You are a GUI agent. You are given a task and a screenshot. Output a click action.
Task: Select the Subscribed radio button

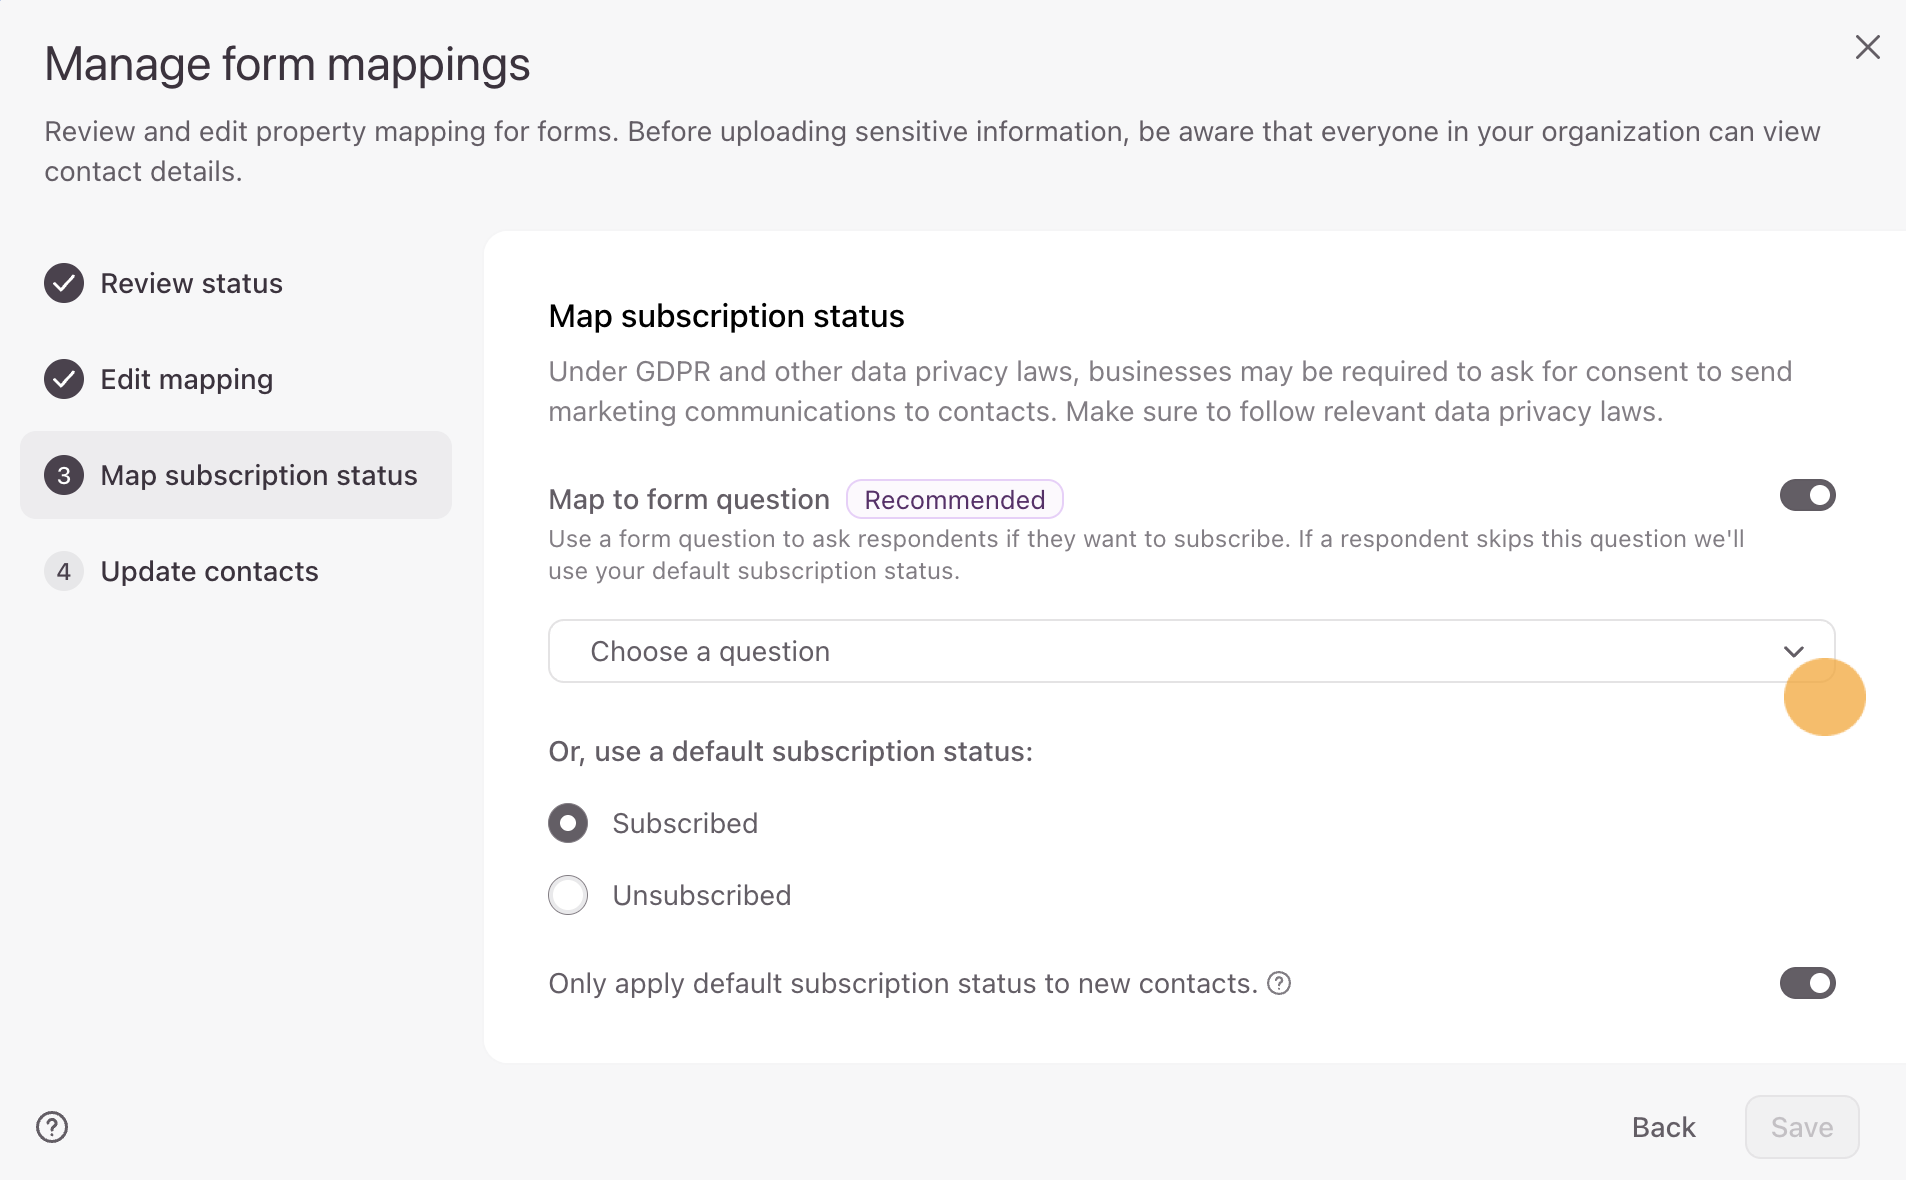pyautogui.click(x=568, y=823)
